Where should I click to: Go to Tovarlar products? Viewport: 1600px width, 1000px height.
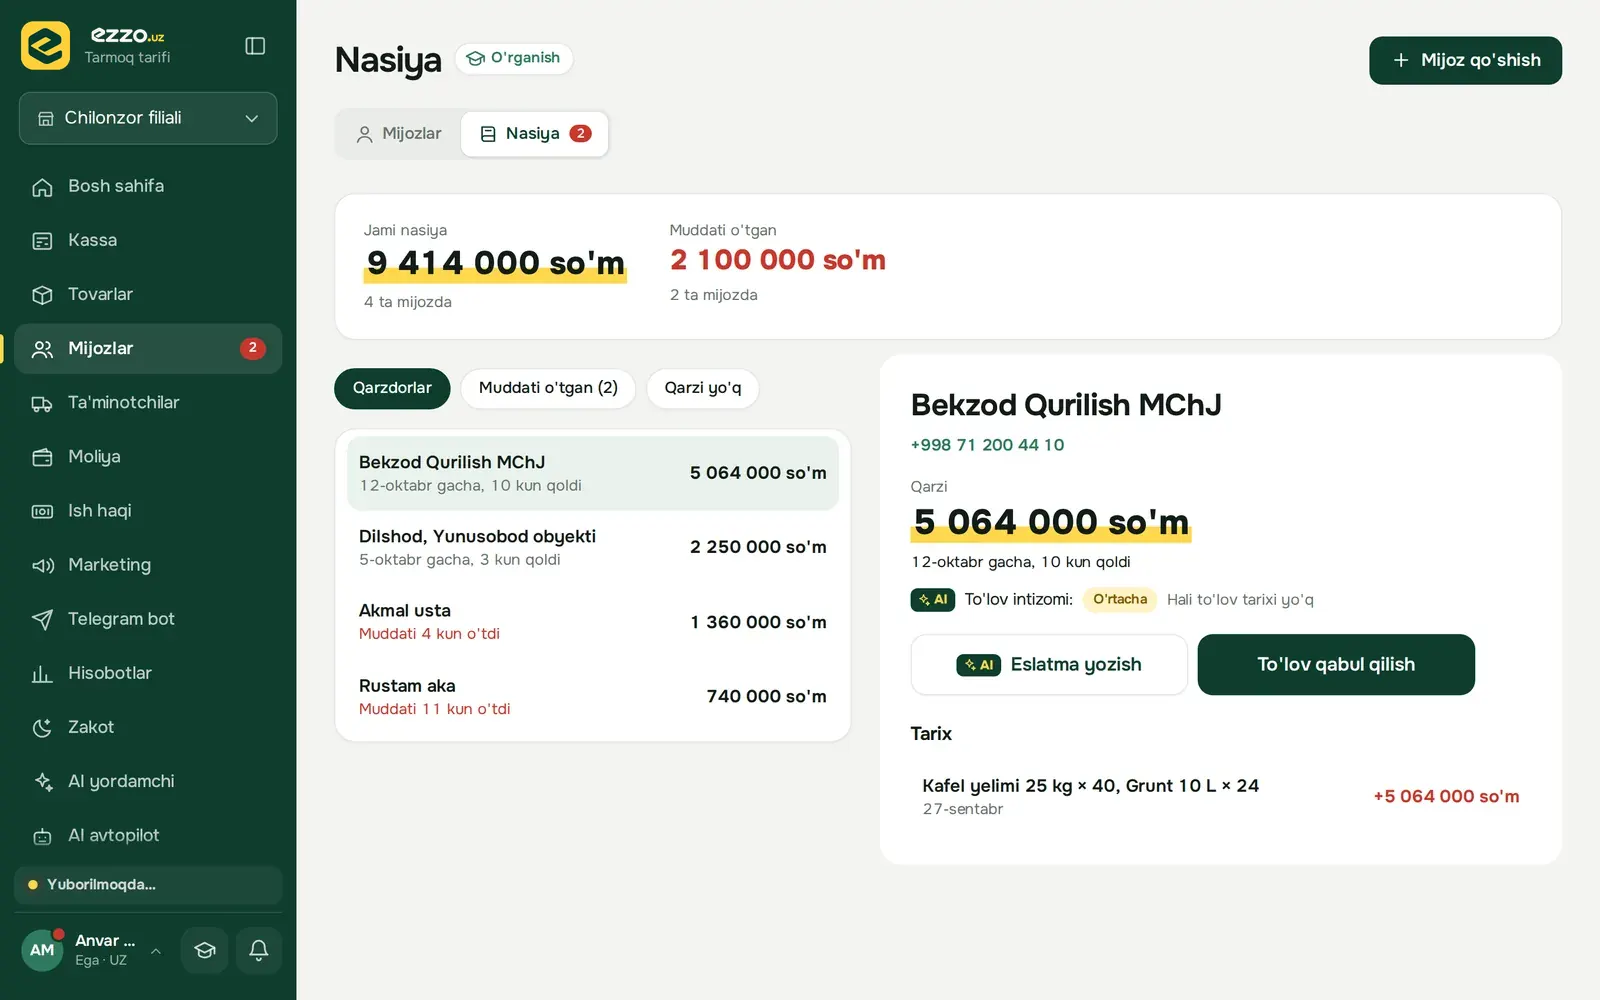[x=148, y=294]
